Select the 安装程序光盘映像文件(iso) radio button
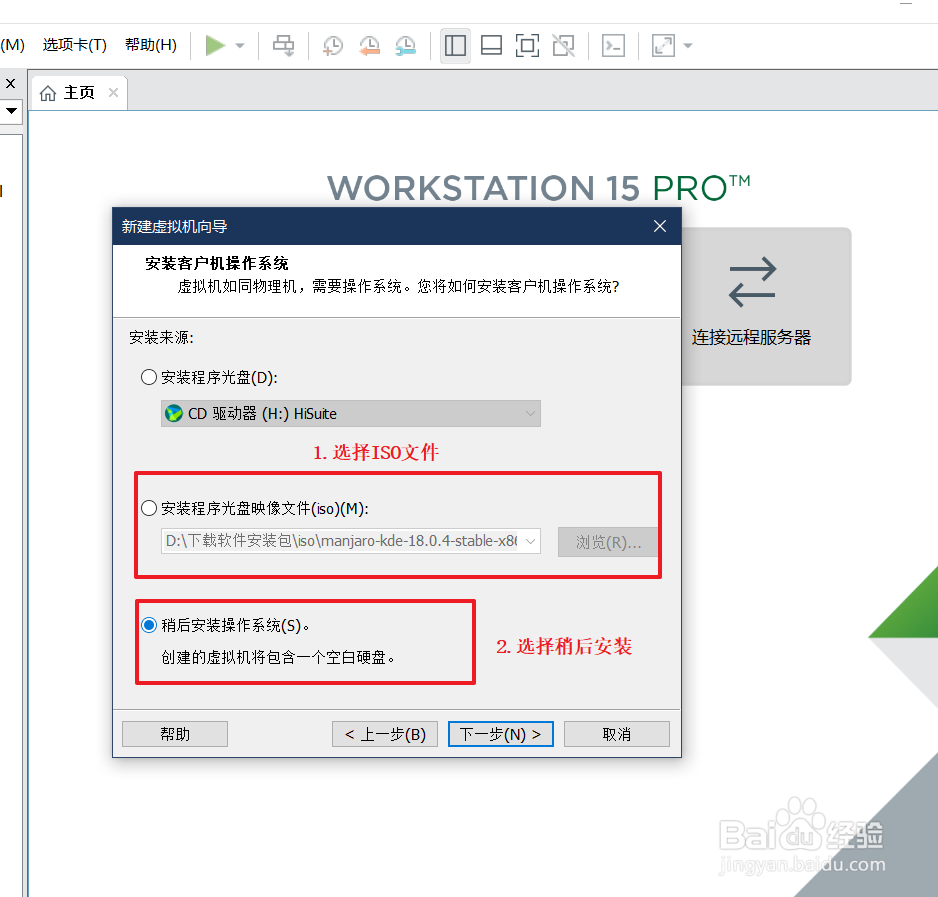This screenshot has height=897, width=938. point(149,508)
